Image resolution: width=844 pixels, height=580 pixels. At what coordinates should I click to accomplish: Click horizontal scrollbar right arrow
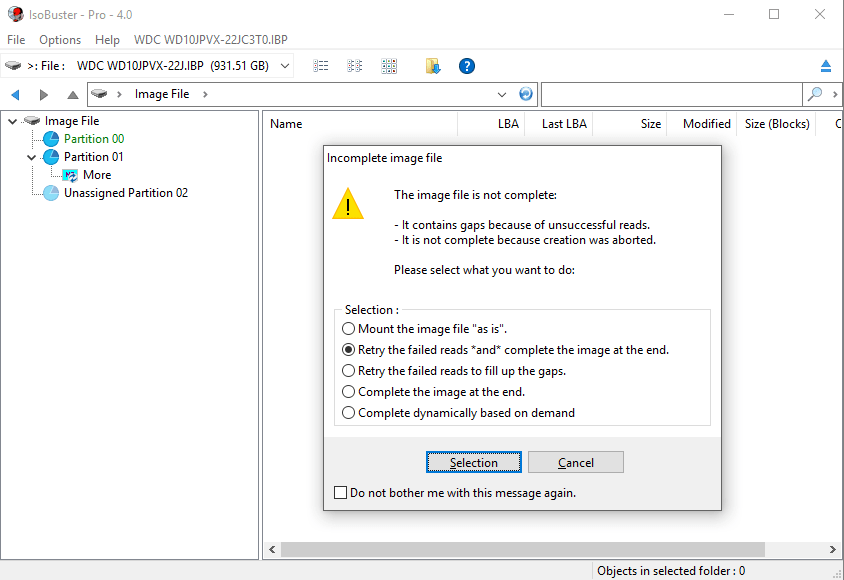click(x=833, y=549)
